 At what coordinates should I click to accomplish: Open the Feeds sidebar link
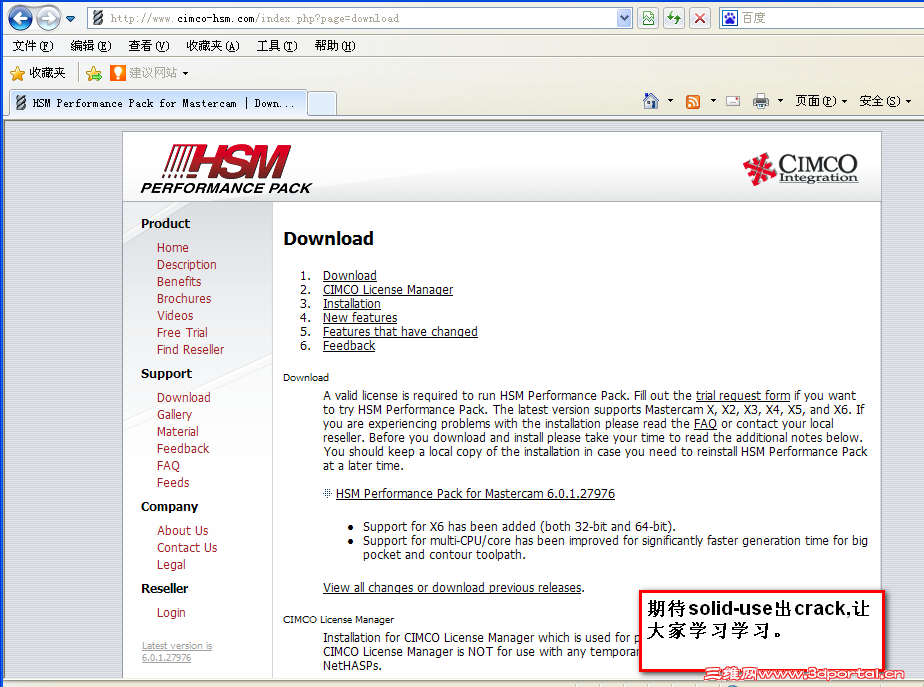[173, 483]
